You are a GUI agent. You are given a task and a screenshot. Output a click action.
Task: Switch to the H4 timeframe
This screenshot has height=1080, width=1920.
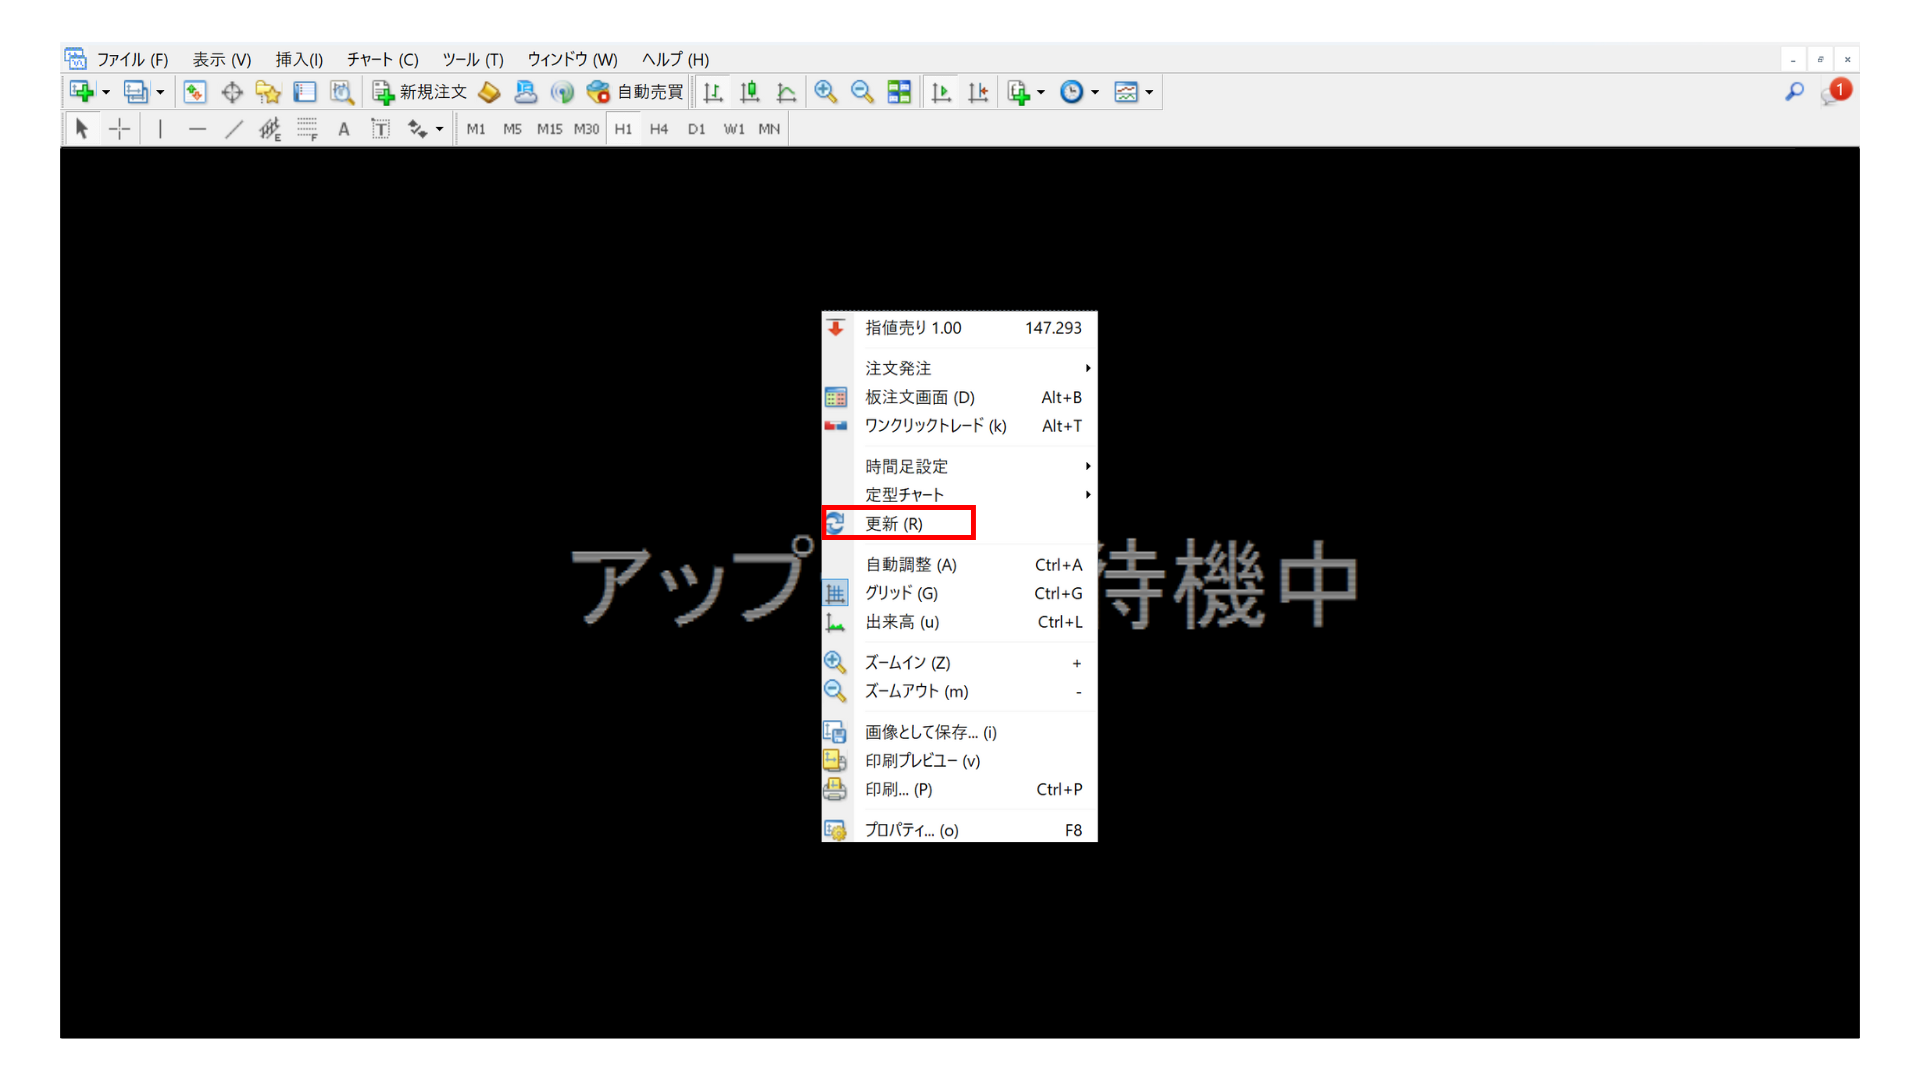659,128
